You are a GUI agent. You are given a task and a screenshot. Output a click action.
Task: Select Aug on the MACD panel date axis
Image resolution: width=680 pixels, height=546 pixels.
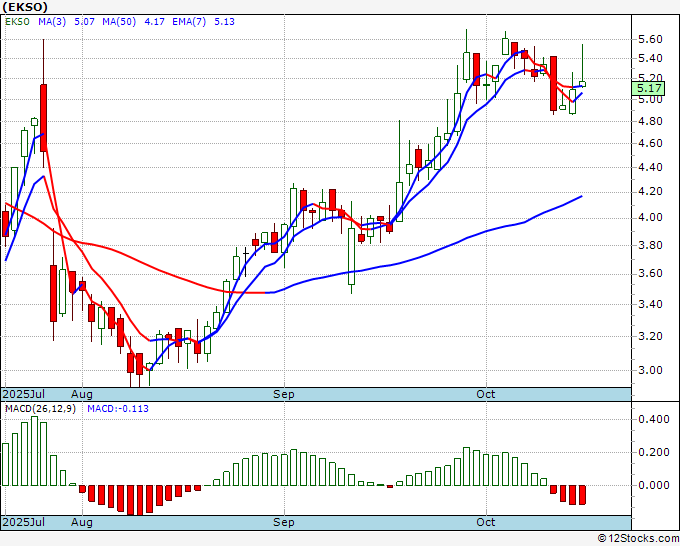coord(82,523)
